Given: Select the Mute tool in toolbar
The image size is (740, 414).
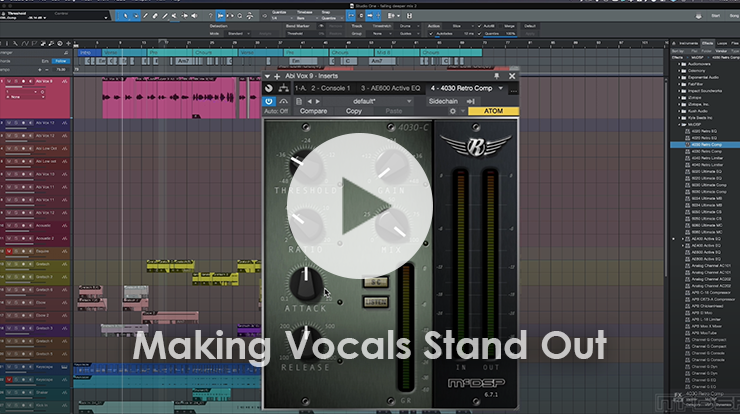Looking at the screenshot, I should [174, 16].
